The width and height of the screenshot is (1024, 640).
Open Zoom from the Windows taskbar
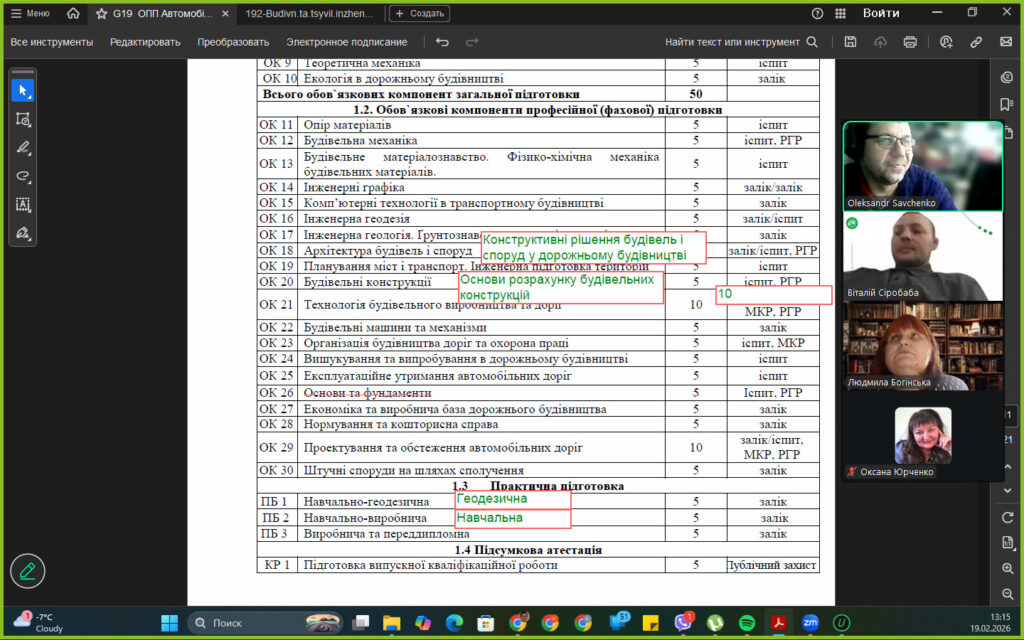pyautogui.click(x=810, y=623)
